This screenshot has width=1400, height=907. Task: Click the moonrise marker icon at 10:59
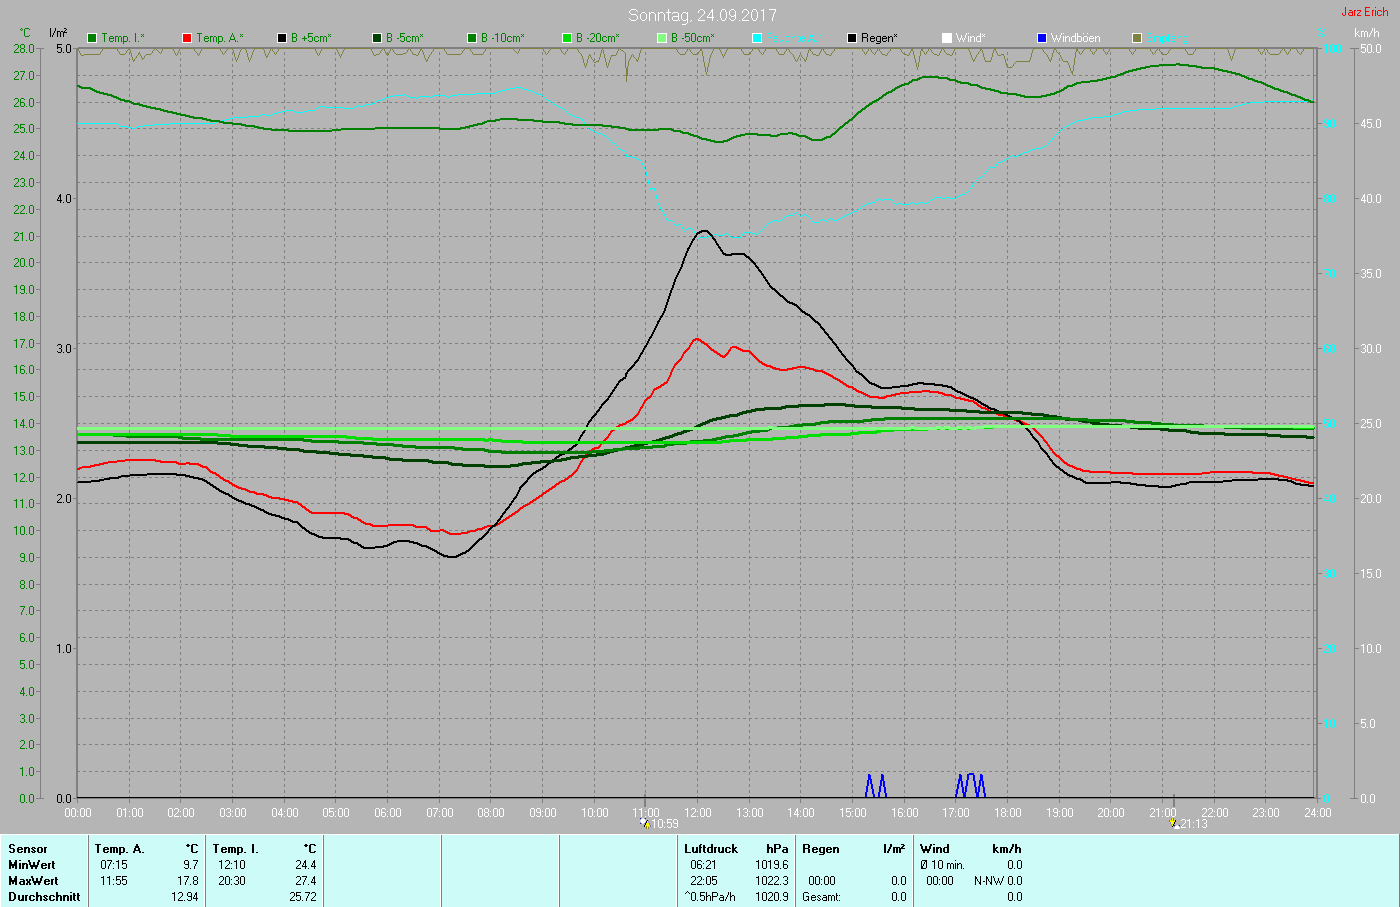coord(646,823)
